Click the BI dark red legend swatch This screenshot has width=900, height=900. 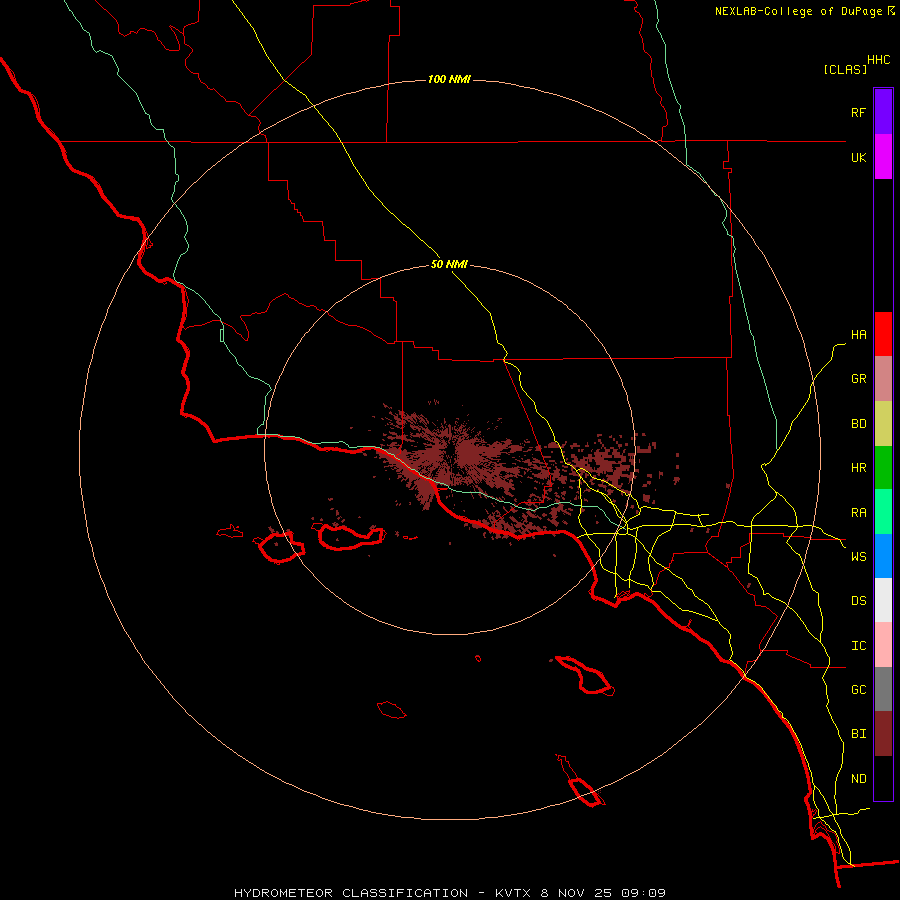click(883, 734)
